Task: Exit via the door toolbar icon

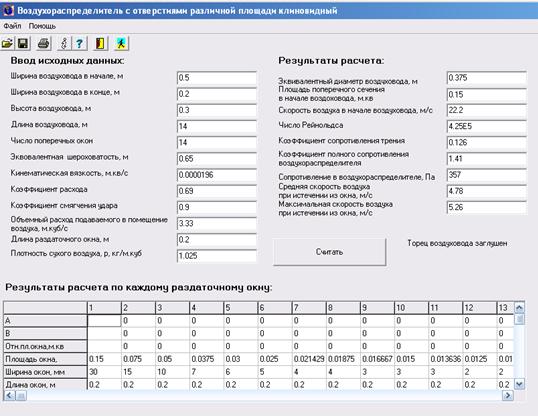Action: 100,44
